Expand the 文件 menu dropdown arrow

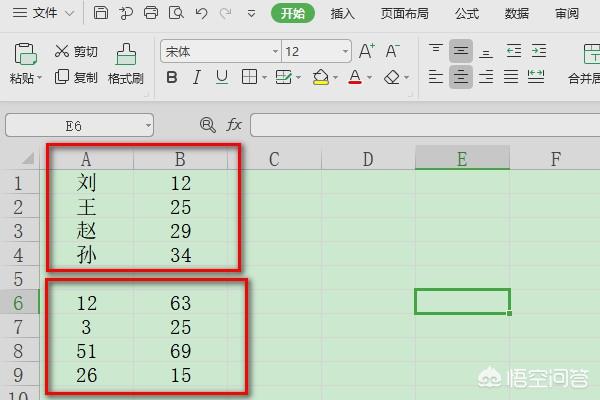pos(70,14)
